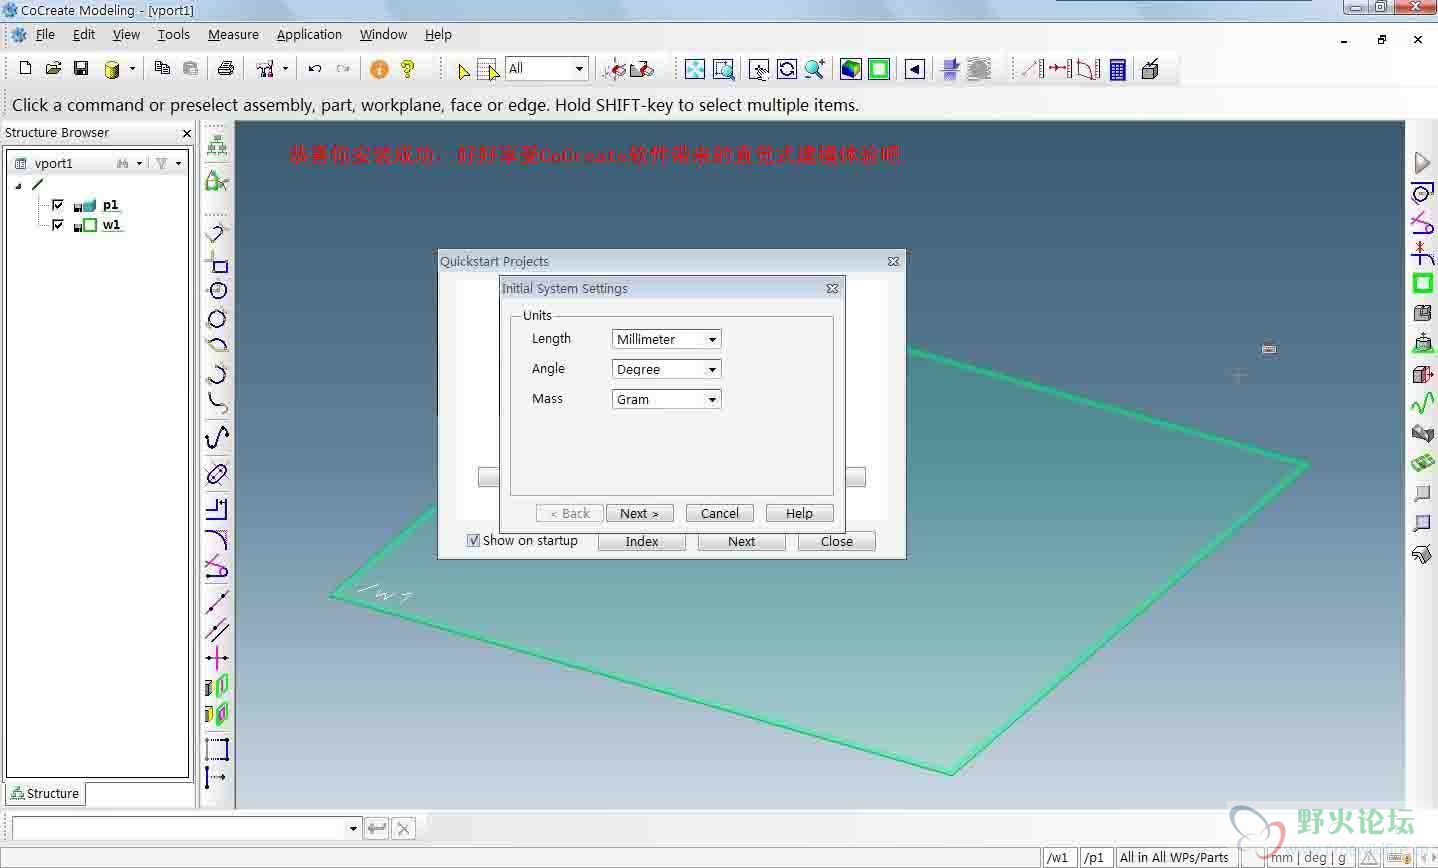Click the command line enter arrow button
The height and width of the screenshot is (868, 1438).
tap(376, 828)
